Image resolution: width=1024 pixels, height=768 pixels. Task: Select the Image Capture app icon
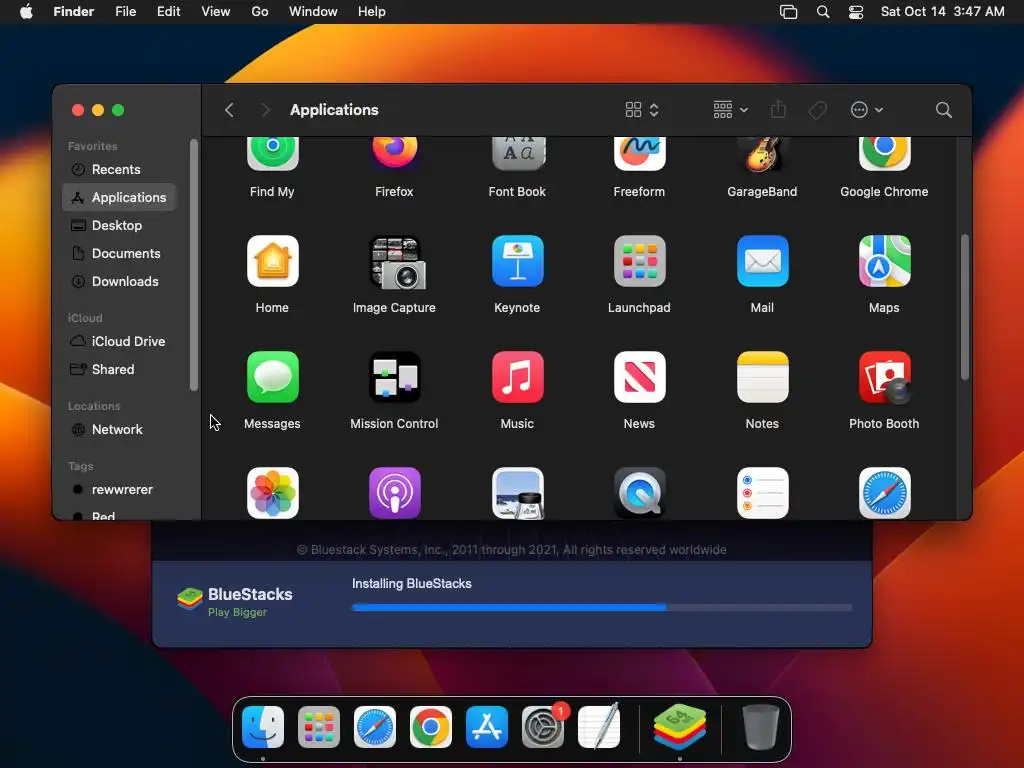tap(396, 263)
